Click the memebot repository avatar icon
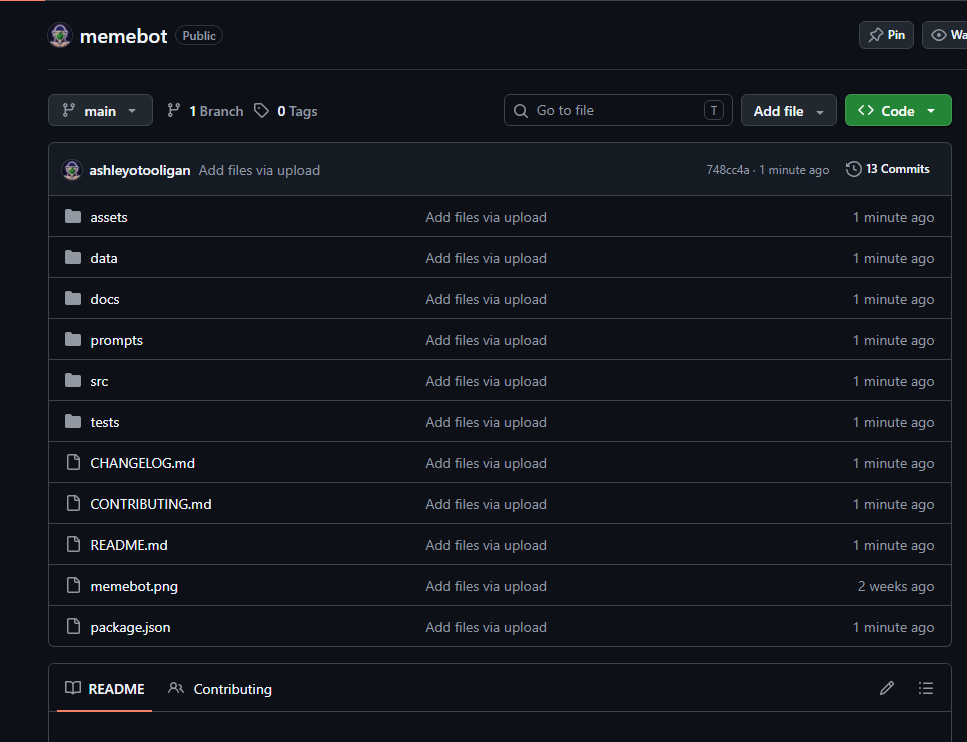 (x=60, y=36)
